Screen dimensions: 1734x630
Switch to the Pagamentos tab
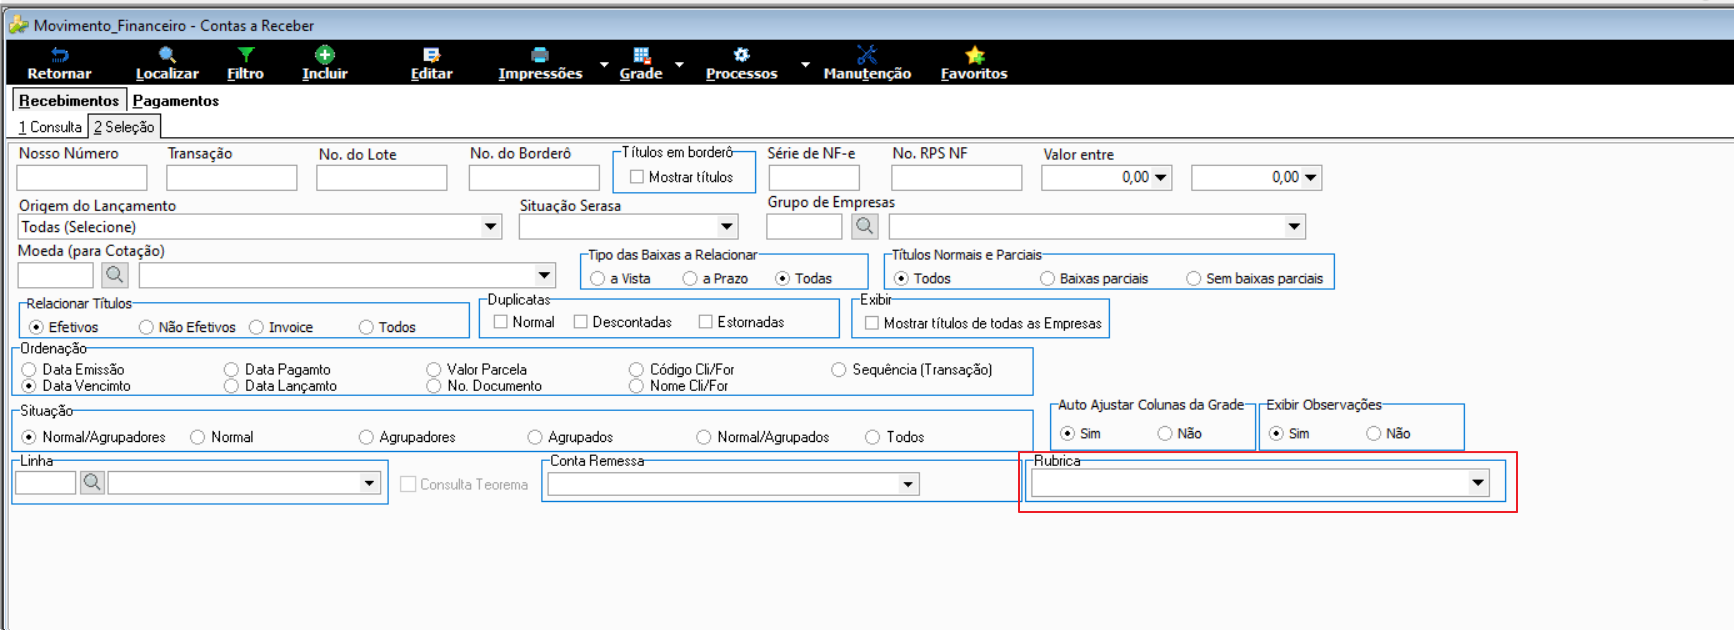point(176,100)
